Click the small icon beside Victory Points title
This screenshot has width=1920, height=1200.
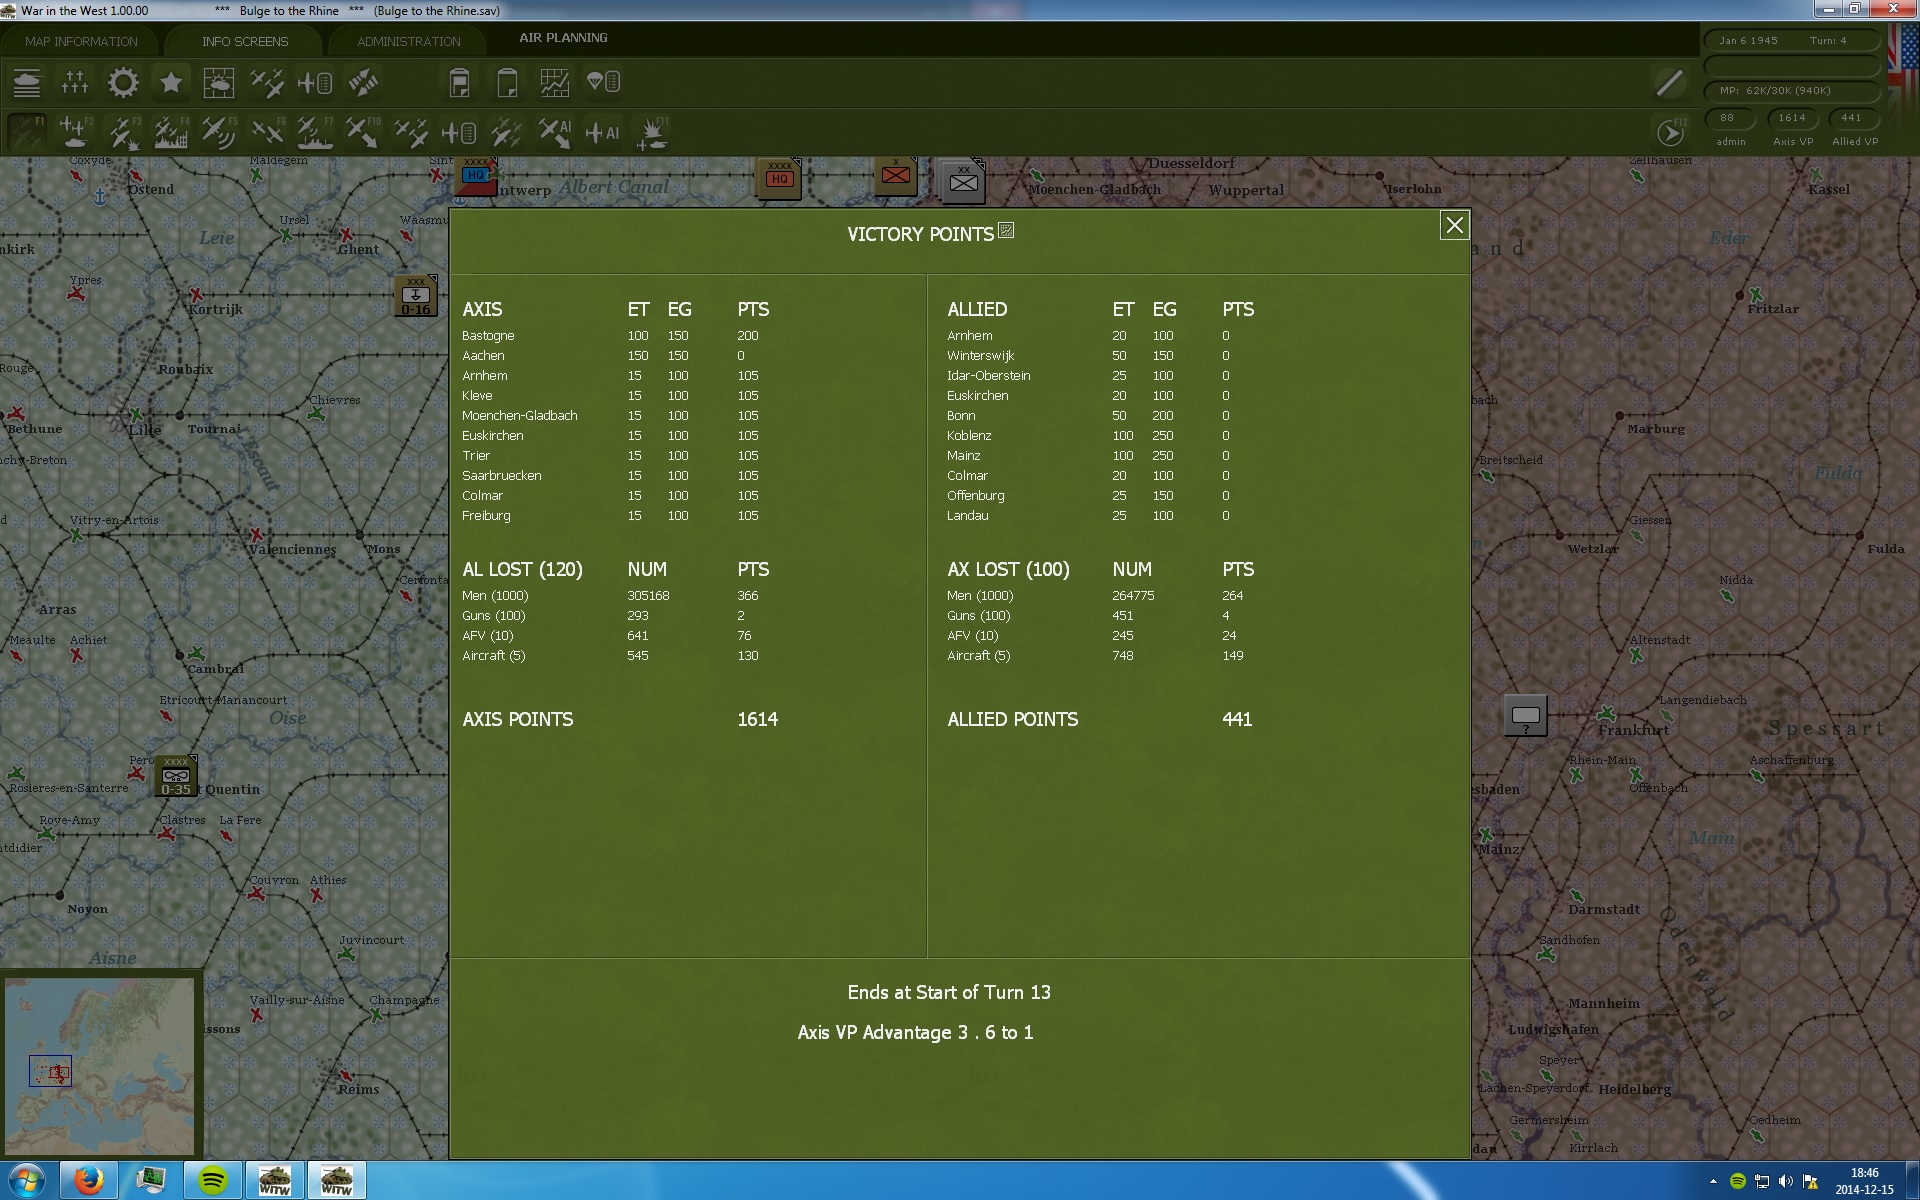point(1006,231)
